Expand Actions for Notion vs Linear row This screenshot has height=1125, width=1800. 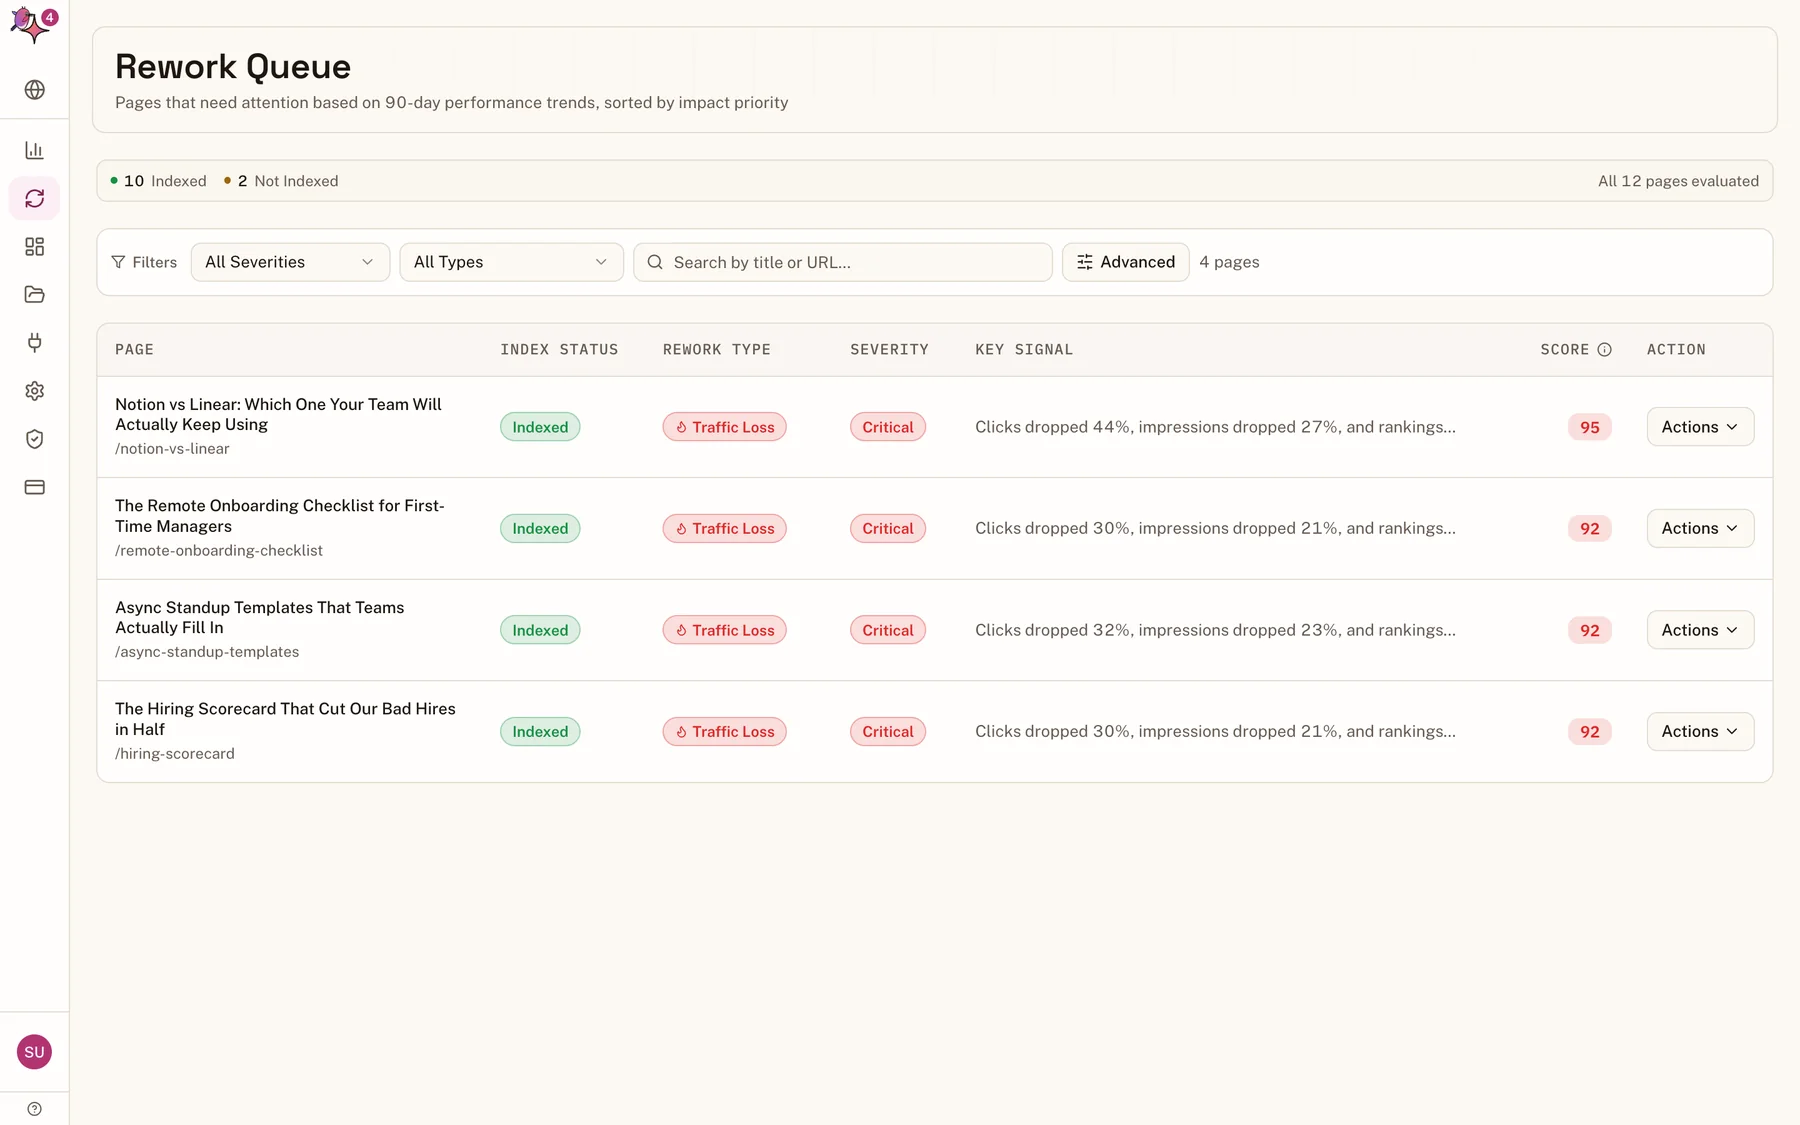click(1700, 427)
